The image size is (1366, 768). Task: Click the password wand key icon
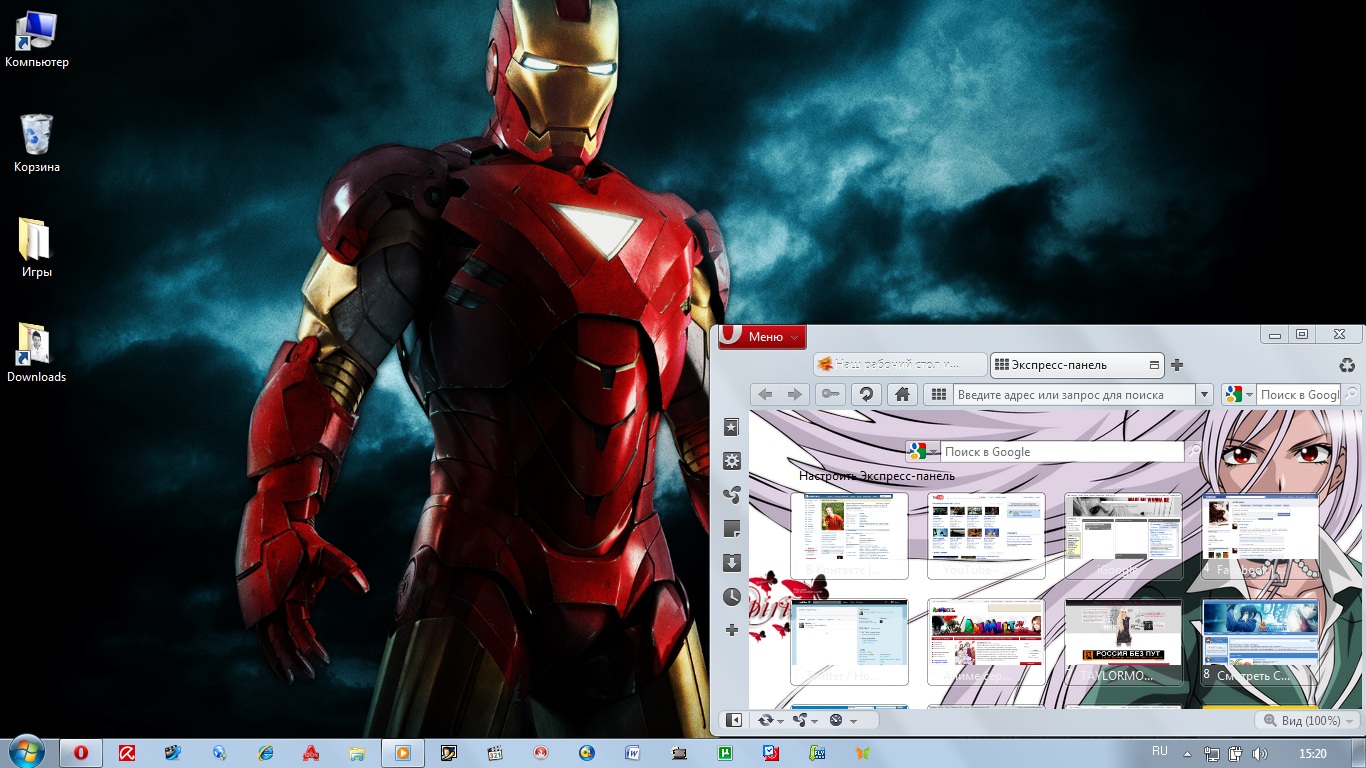[830, 395]
